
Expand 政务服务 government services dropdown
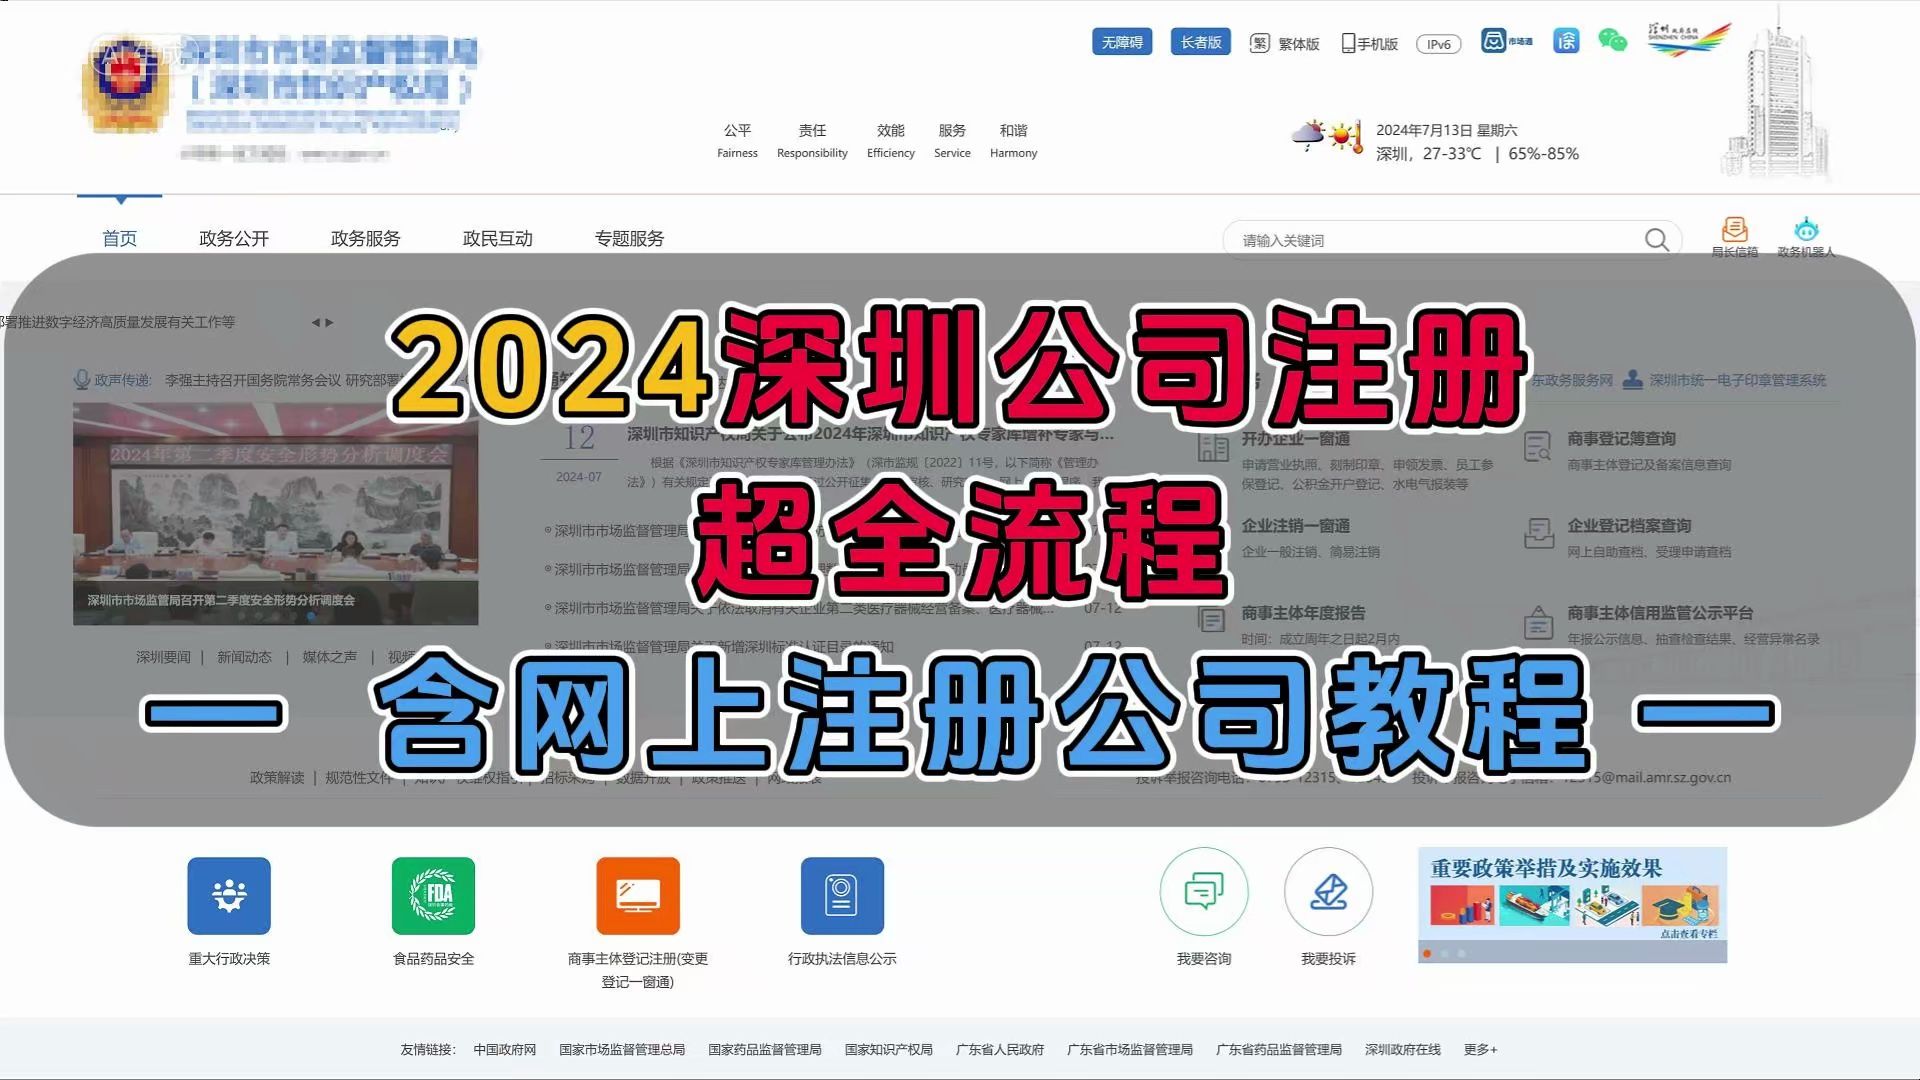click(367, 239)
